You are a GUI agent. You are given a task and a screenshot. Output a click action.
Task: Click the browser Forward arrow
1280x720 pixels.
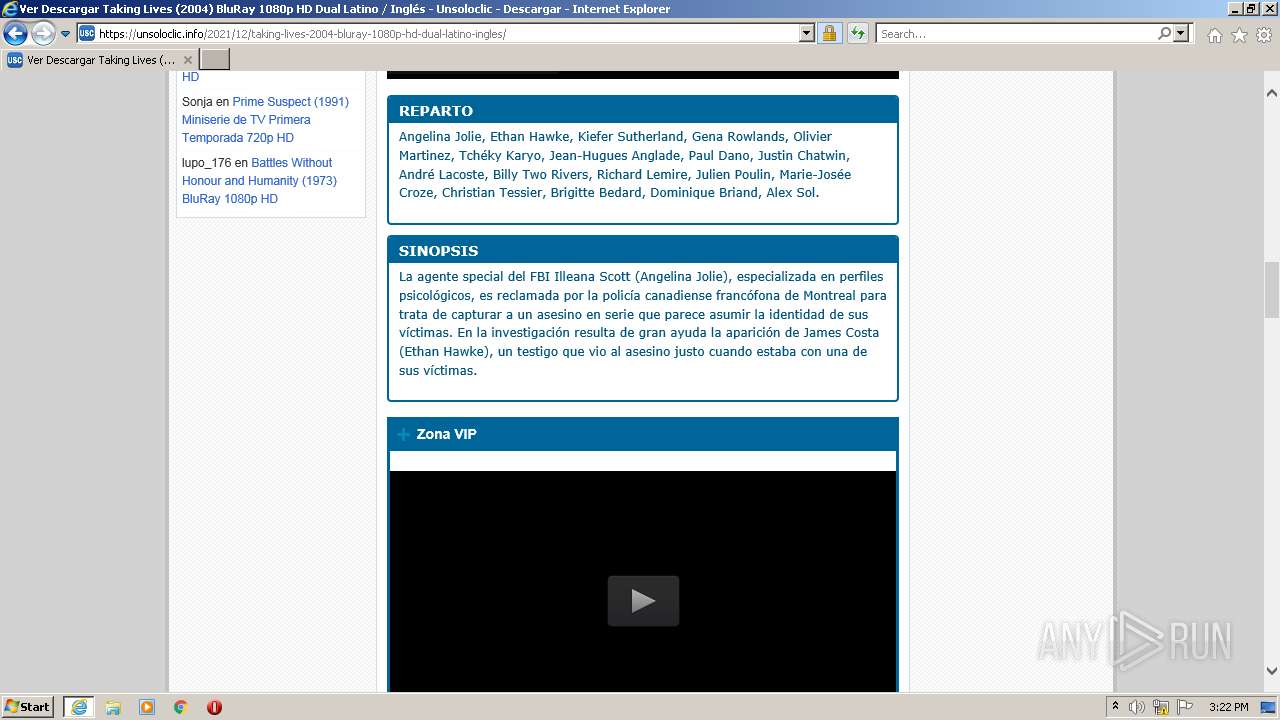point(43,34)
